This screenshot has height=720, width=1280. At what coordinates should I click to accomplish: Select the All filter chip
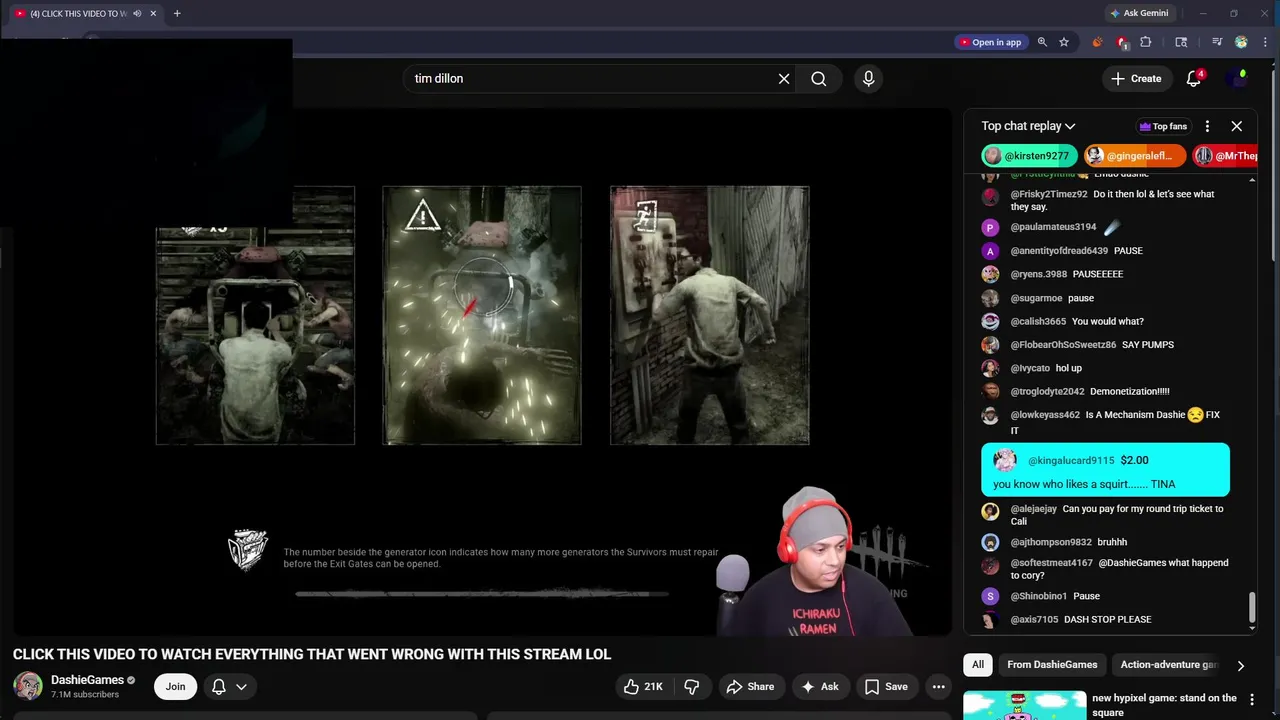(x=978, y=665)
